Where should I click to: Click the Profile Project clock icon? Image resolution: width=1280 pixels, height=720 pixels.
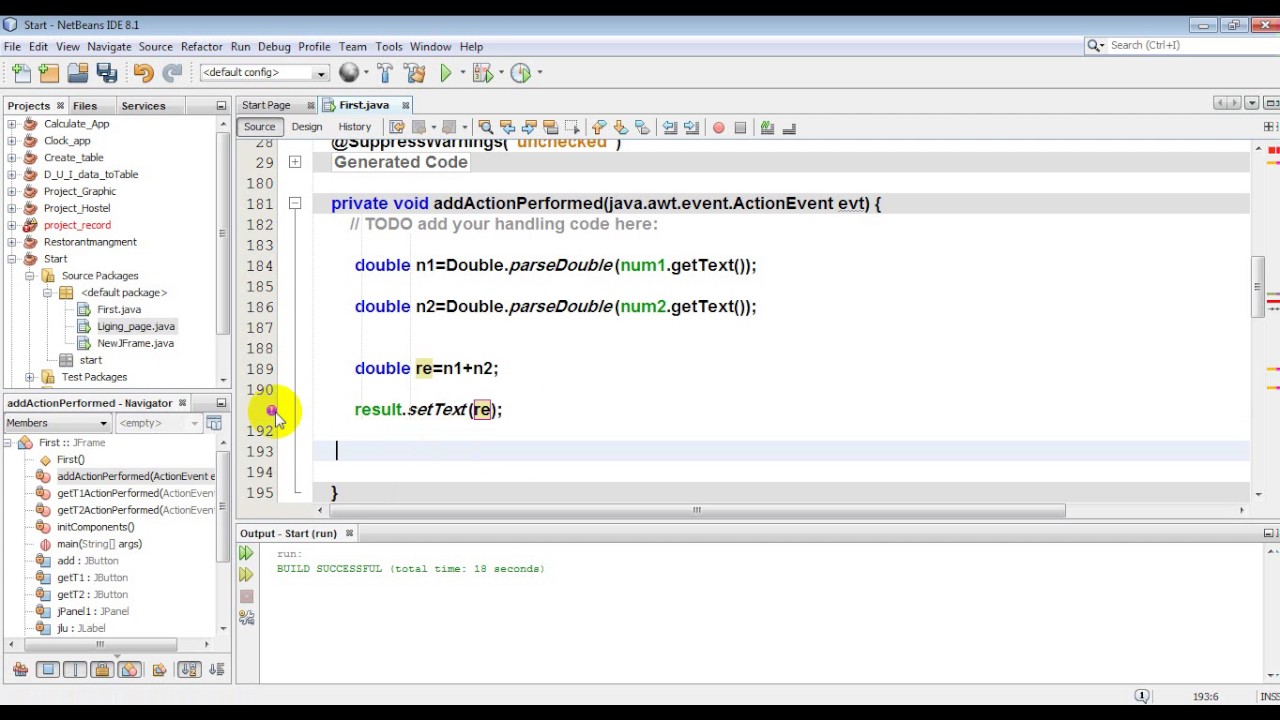coord(521,73)
